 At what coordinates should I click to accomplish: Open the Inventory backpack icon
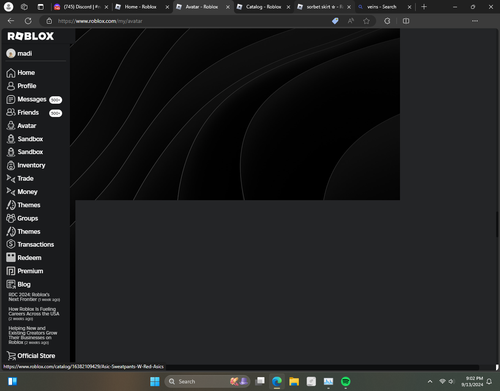coord(11,165)
